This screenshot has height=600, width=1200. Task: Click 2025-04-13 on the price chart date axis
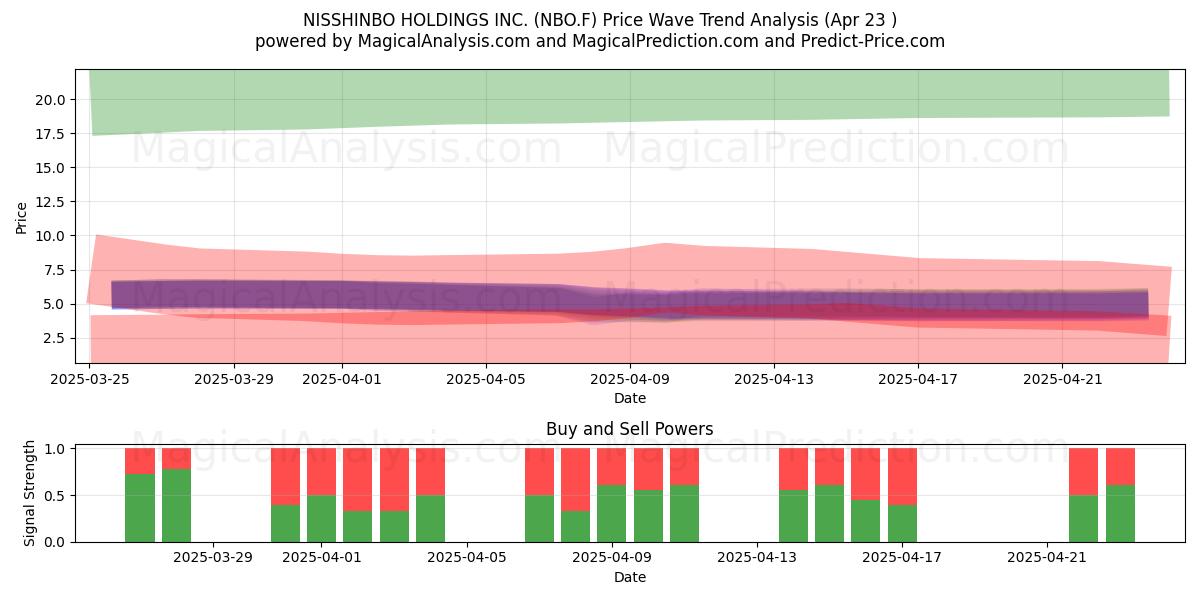click(774, 380)
